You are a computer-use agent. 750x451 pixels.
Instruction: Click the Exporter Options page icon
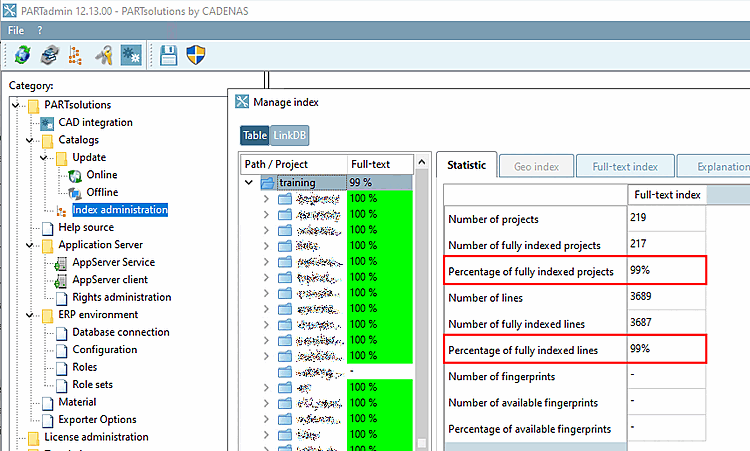(47, 421)
